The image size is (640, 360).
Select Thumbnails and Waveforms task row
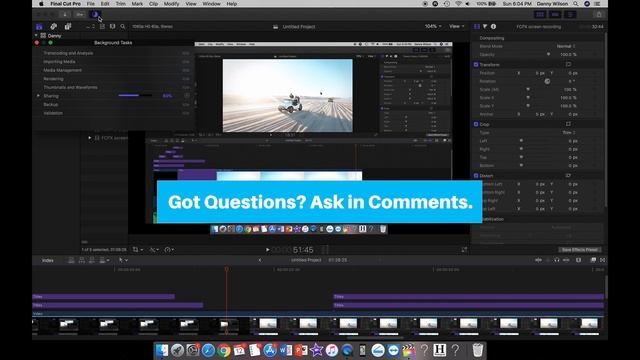(113, 87)
